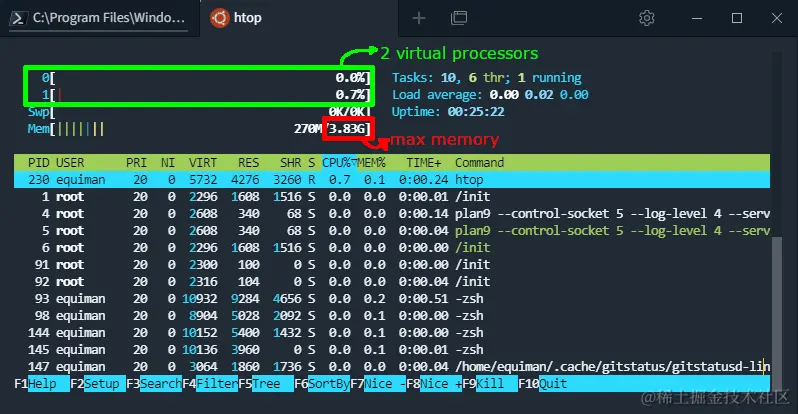The height and width of the screenshot is (414, 798).
Task: Click F9 Kill in the footer bar
Action: coord(490,383)
